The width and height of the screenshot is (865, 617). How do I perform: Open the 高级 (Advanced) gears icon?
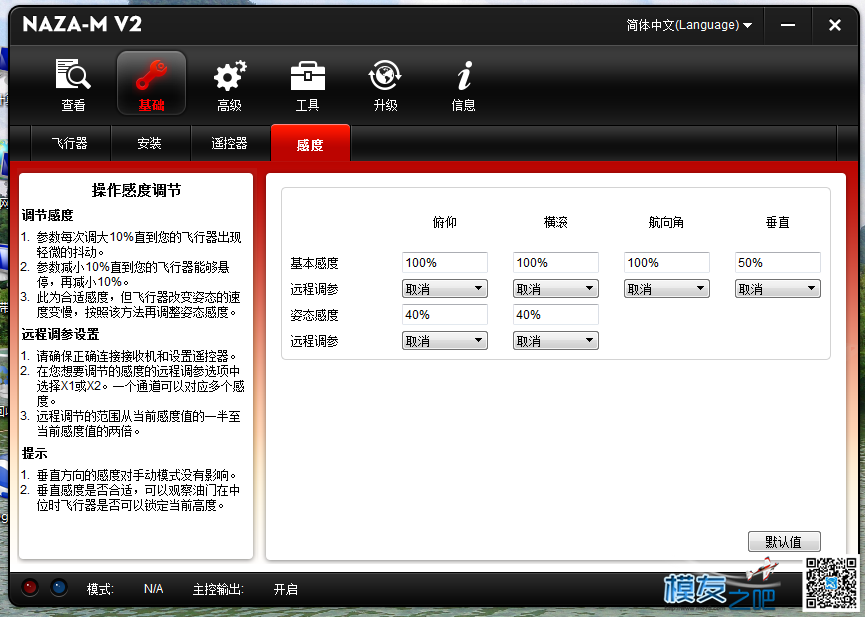coord(229,84)
